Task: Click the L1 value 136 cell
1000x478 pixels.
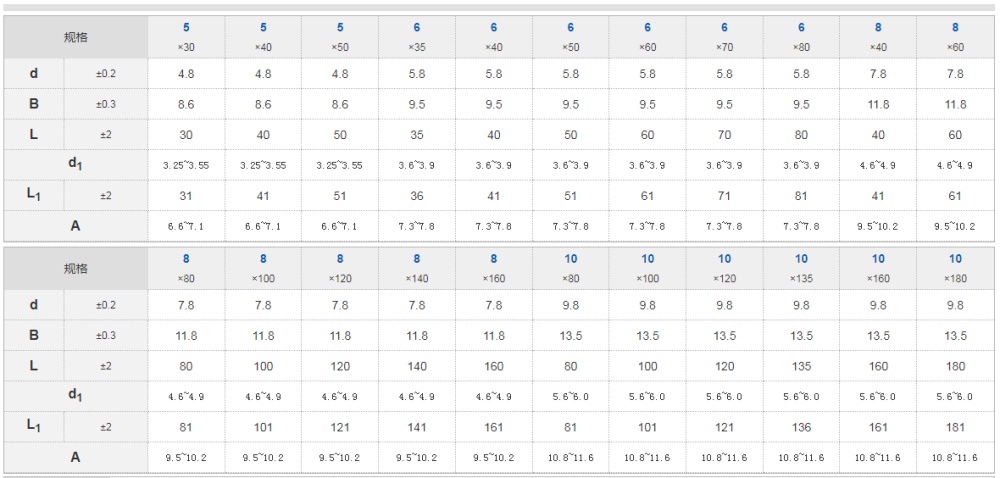Action: pos(801,428)
